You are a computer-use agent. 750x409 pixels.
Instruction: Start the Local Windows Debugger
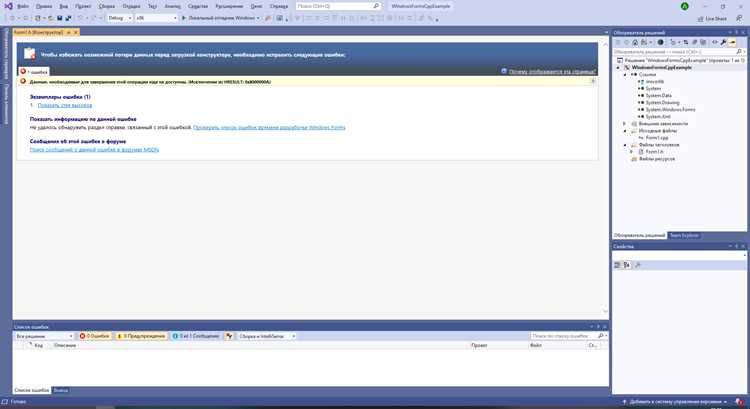point(219,18)
